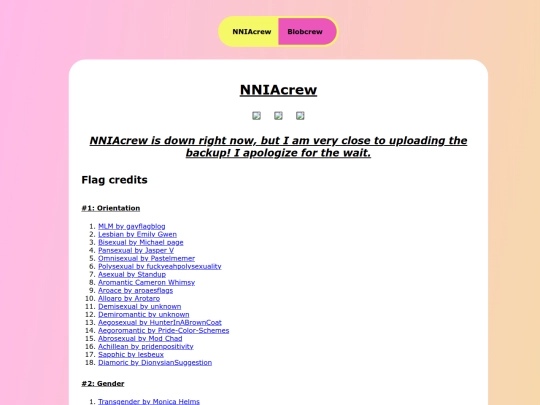Image resolution: width=540 pixels, height=405 pixels.
Task: Open the Asexual by Standup link
Action: tap(132, 274)
